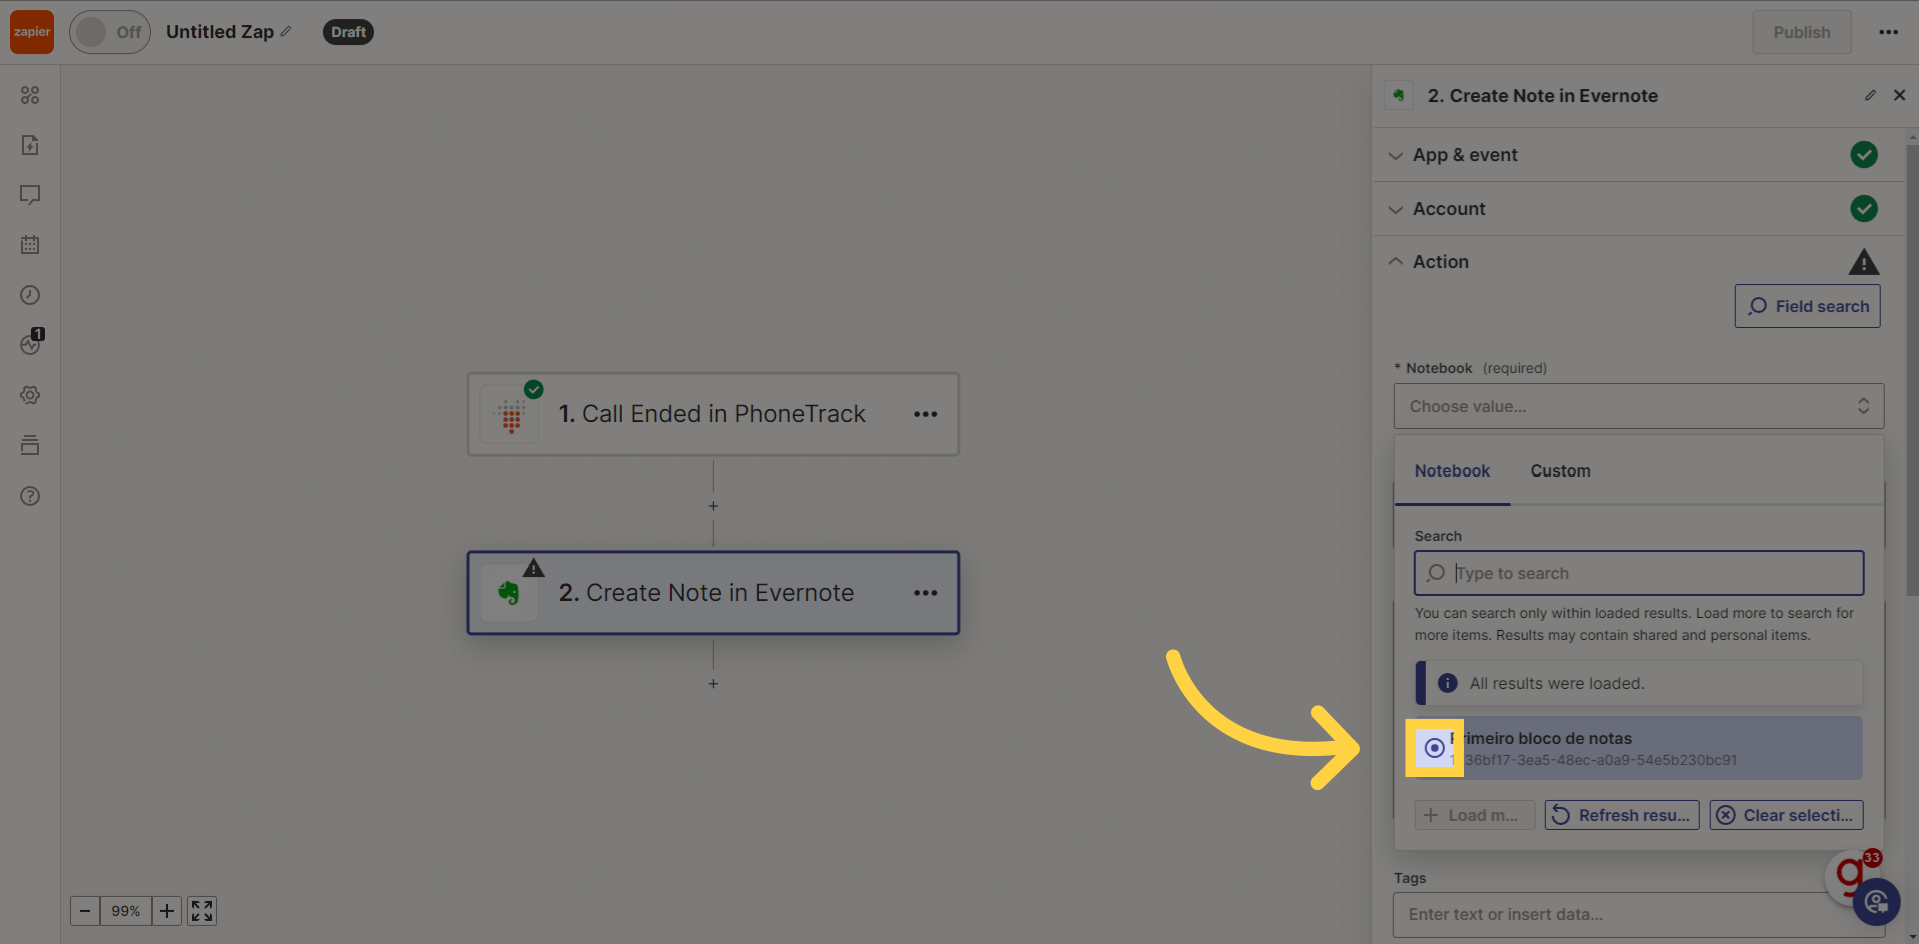
Task: Click the Evernote icon in panel header
Action: pos(1399,95)
